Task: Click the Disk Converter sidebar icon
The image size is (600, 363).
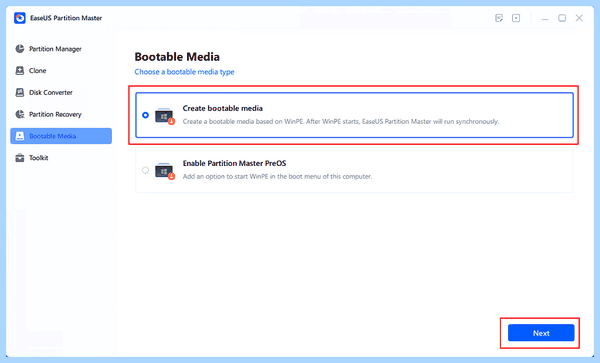Action: pos(20,92)
